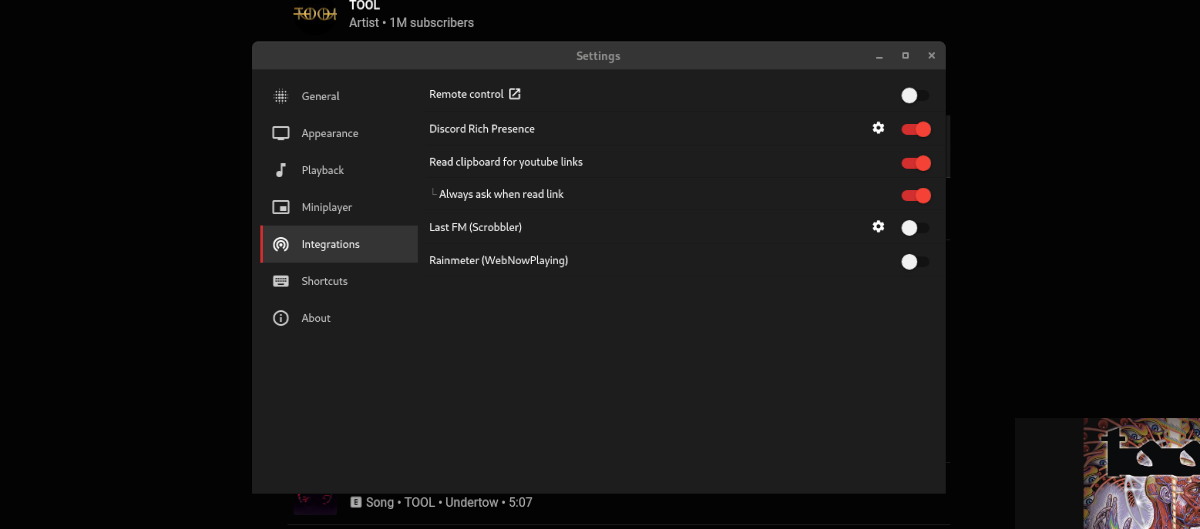Open Last FM Scrobbler gear settings
This screenshot has width=1200, height=529.
[878, 227]
